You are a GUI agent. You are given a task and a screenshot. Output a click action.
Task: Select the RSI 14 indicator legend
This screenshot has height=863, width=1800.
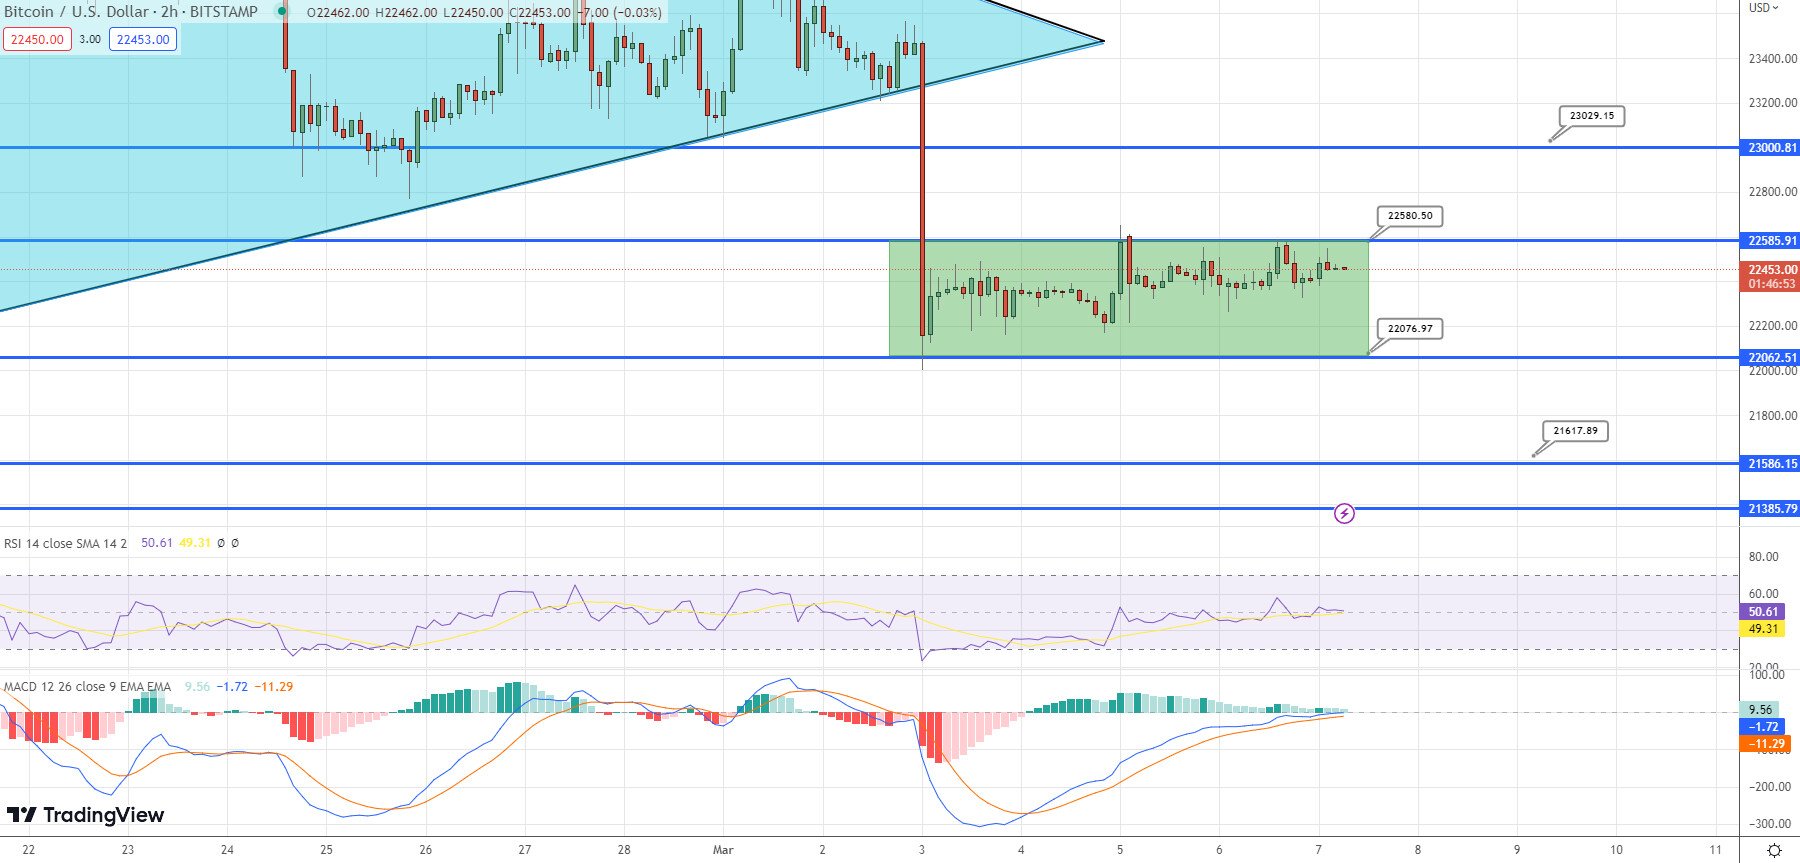(66, 543)
